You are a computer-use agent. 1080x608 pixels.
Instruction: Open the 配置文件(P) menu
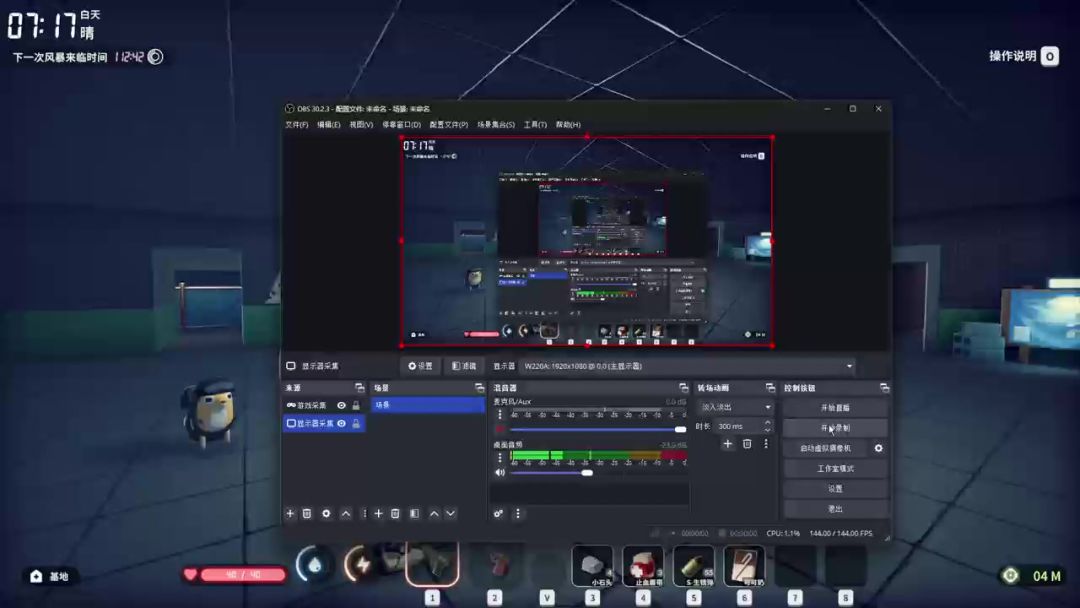click(x=448, y=125)
